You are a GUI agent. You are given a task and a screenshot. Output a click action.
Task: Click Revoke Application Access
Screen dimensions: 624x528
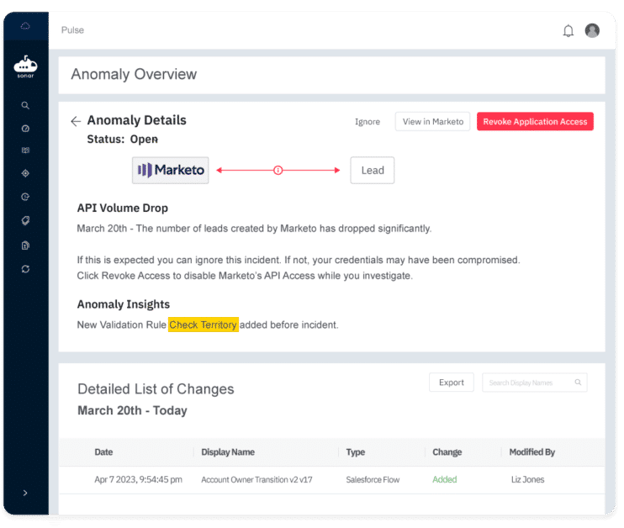click(535, 121)
